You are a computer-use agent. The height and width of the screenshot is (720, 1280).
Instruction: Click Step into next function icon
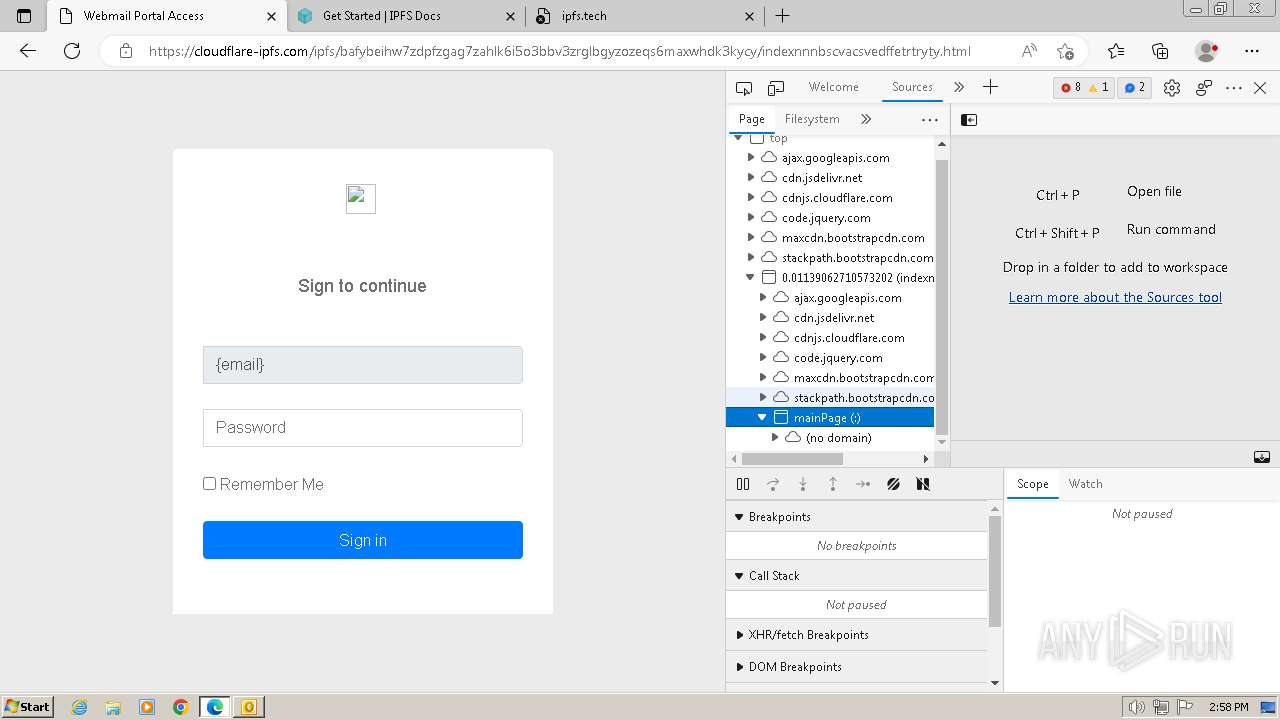tap(803, 484)
